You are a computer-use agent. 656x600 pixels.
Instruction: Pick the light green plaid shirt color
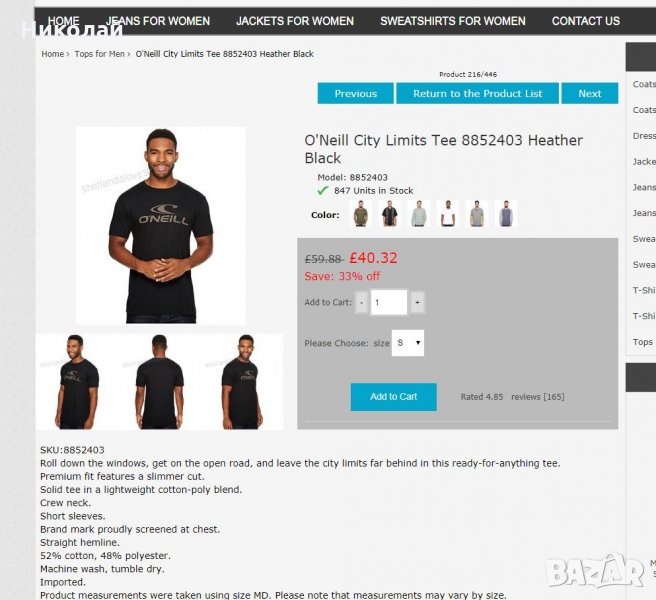[x=418, y=213]
